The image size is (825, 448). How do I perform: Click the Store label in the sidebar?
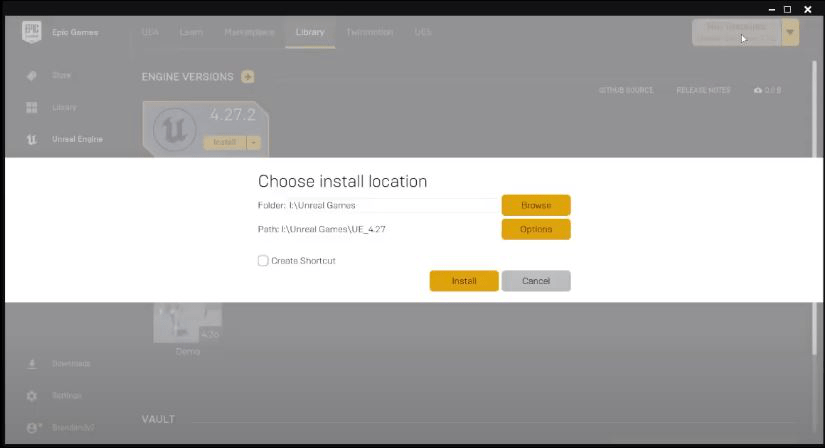coord(62,76)
